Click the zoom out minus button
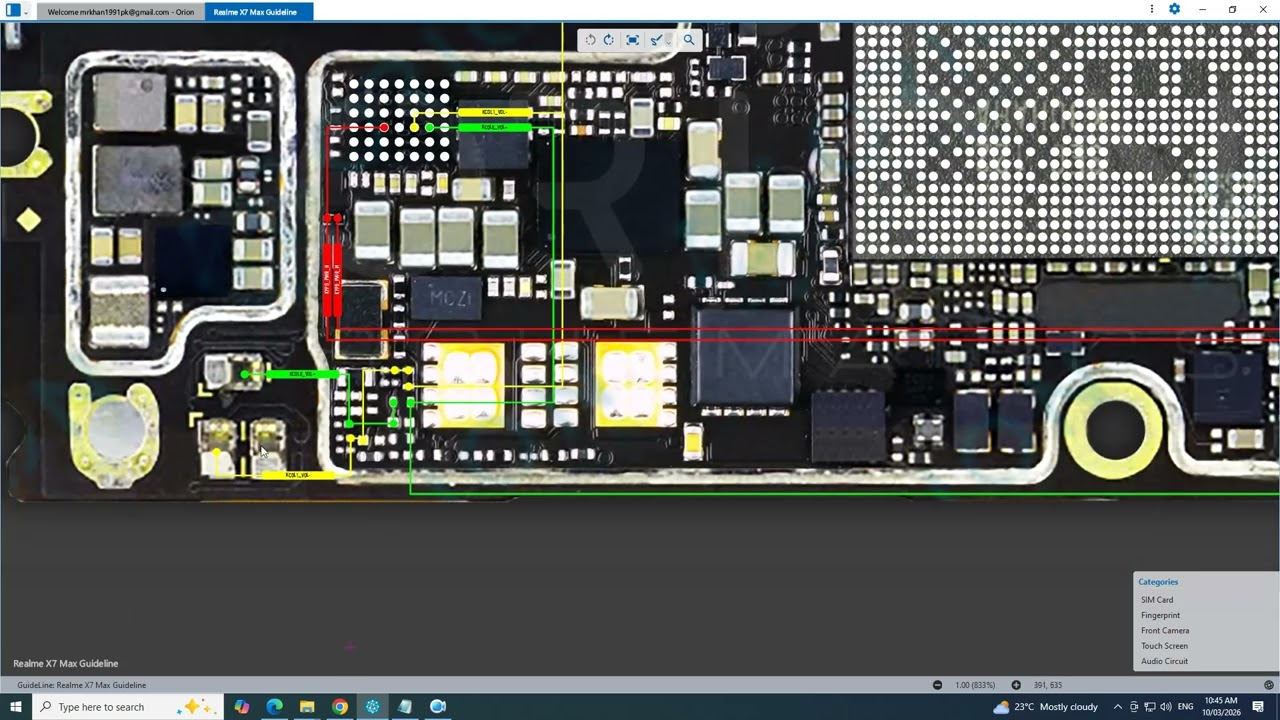The image size is (1280, 720). click(937, 685)
